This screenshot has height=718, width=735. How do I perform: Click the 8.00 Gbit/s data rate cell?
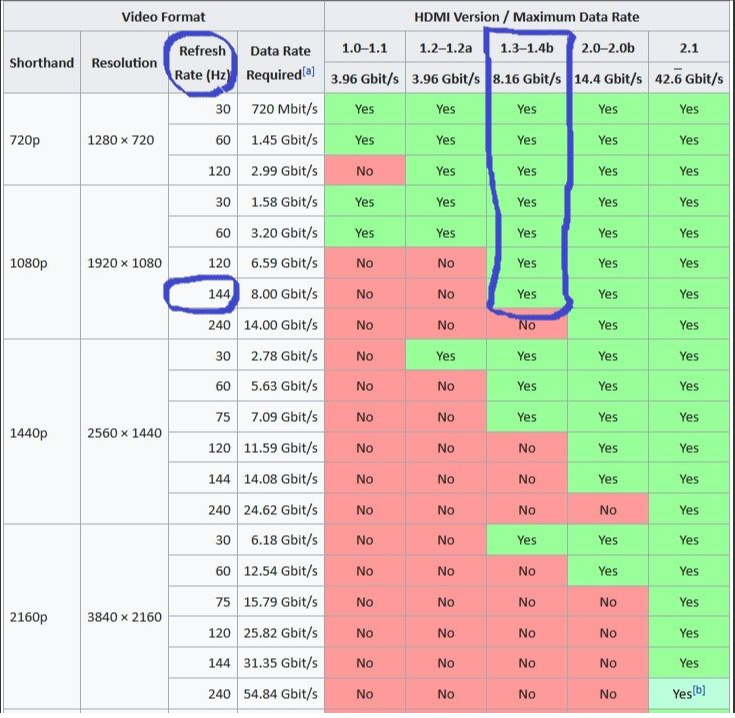coord(281,294)
